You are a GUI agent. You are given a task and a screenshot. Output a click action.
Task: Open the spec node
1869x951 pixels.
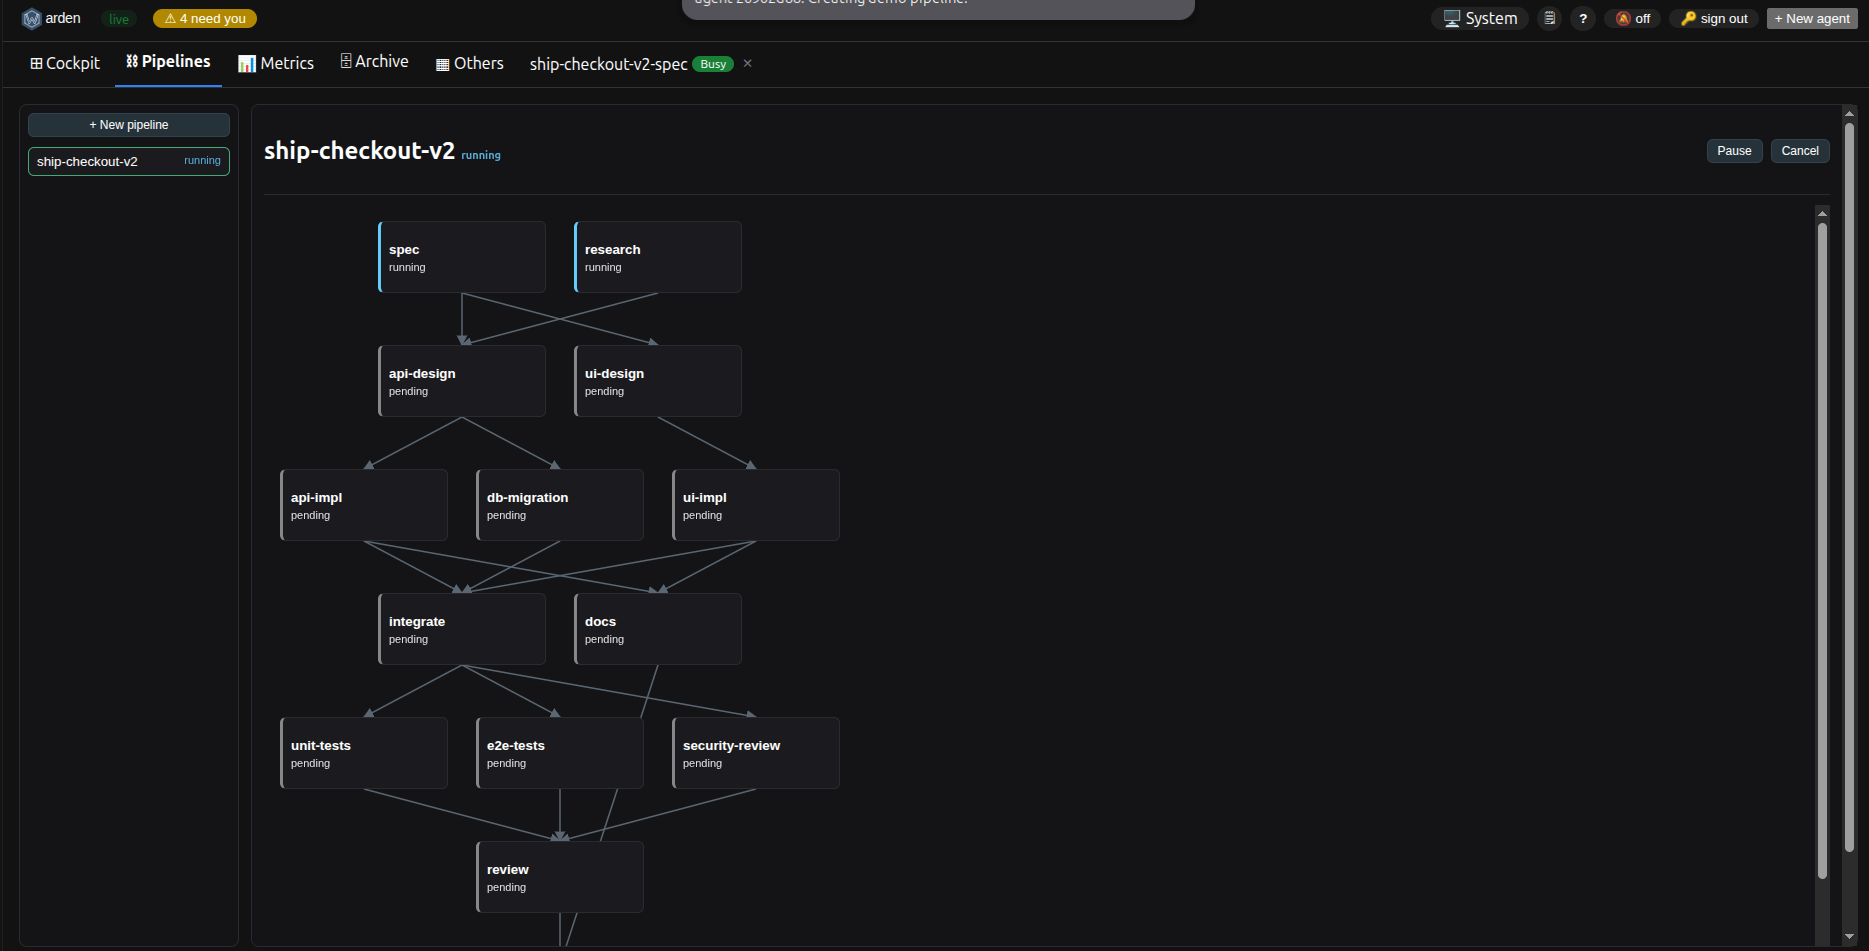click(462, 257)
